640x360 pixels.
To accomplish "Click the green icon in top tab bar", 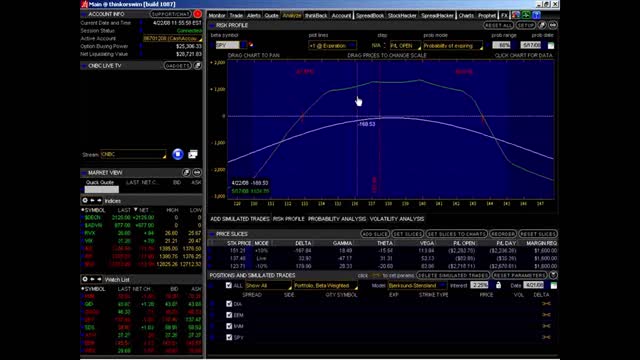I will click(x=526, y=15).
